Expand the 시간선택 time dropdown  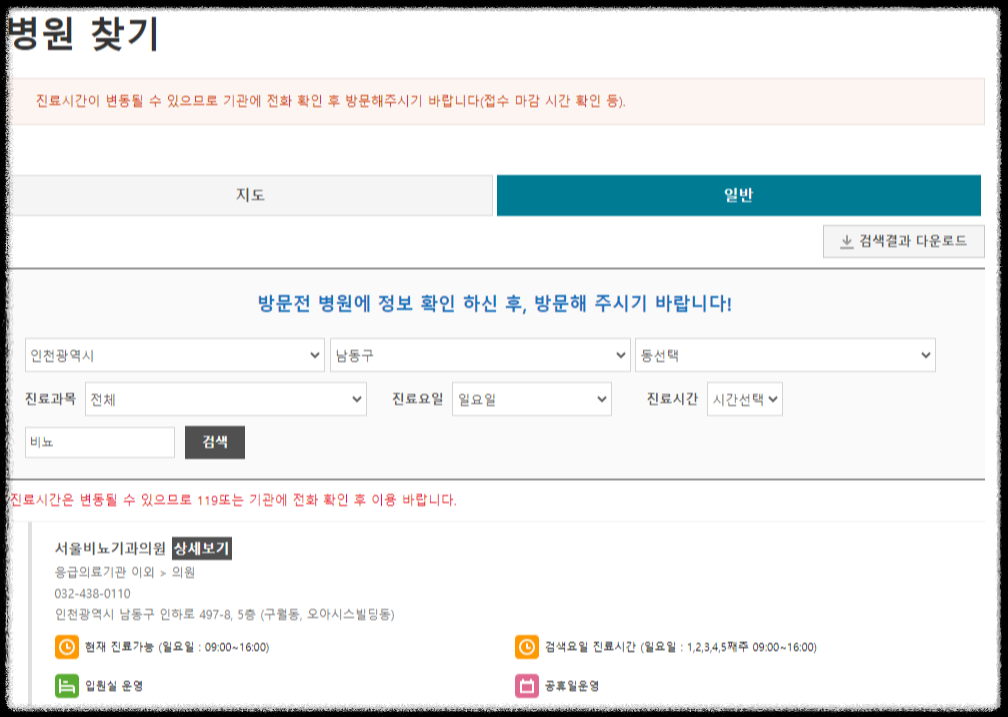[x=745, y=398]
